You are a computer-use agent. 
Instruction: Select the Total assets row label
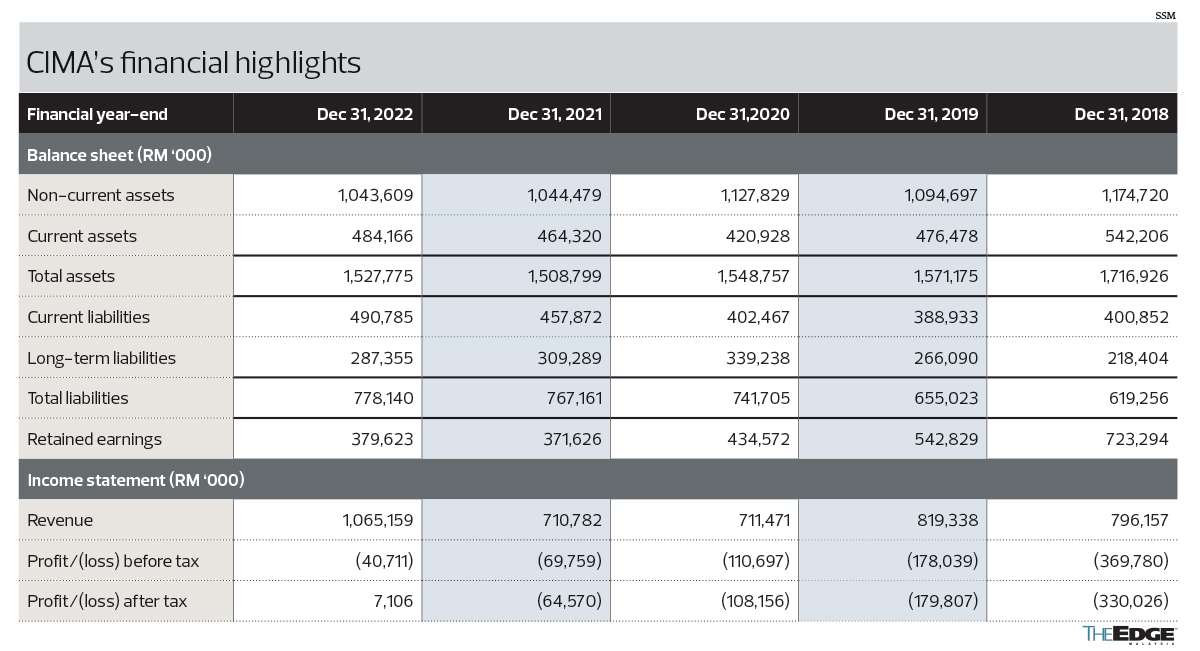(71, 276)
